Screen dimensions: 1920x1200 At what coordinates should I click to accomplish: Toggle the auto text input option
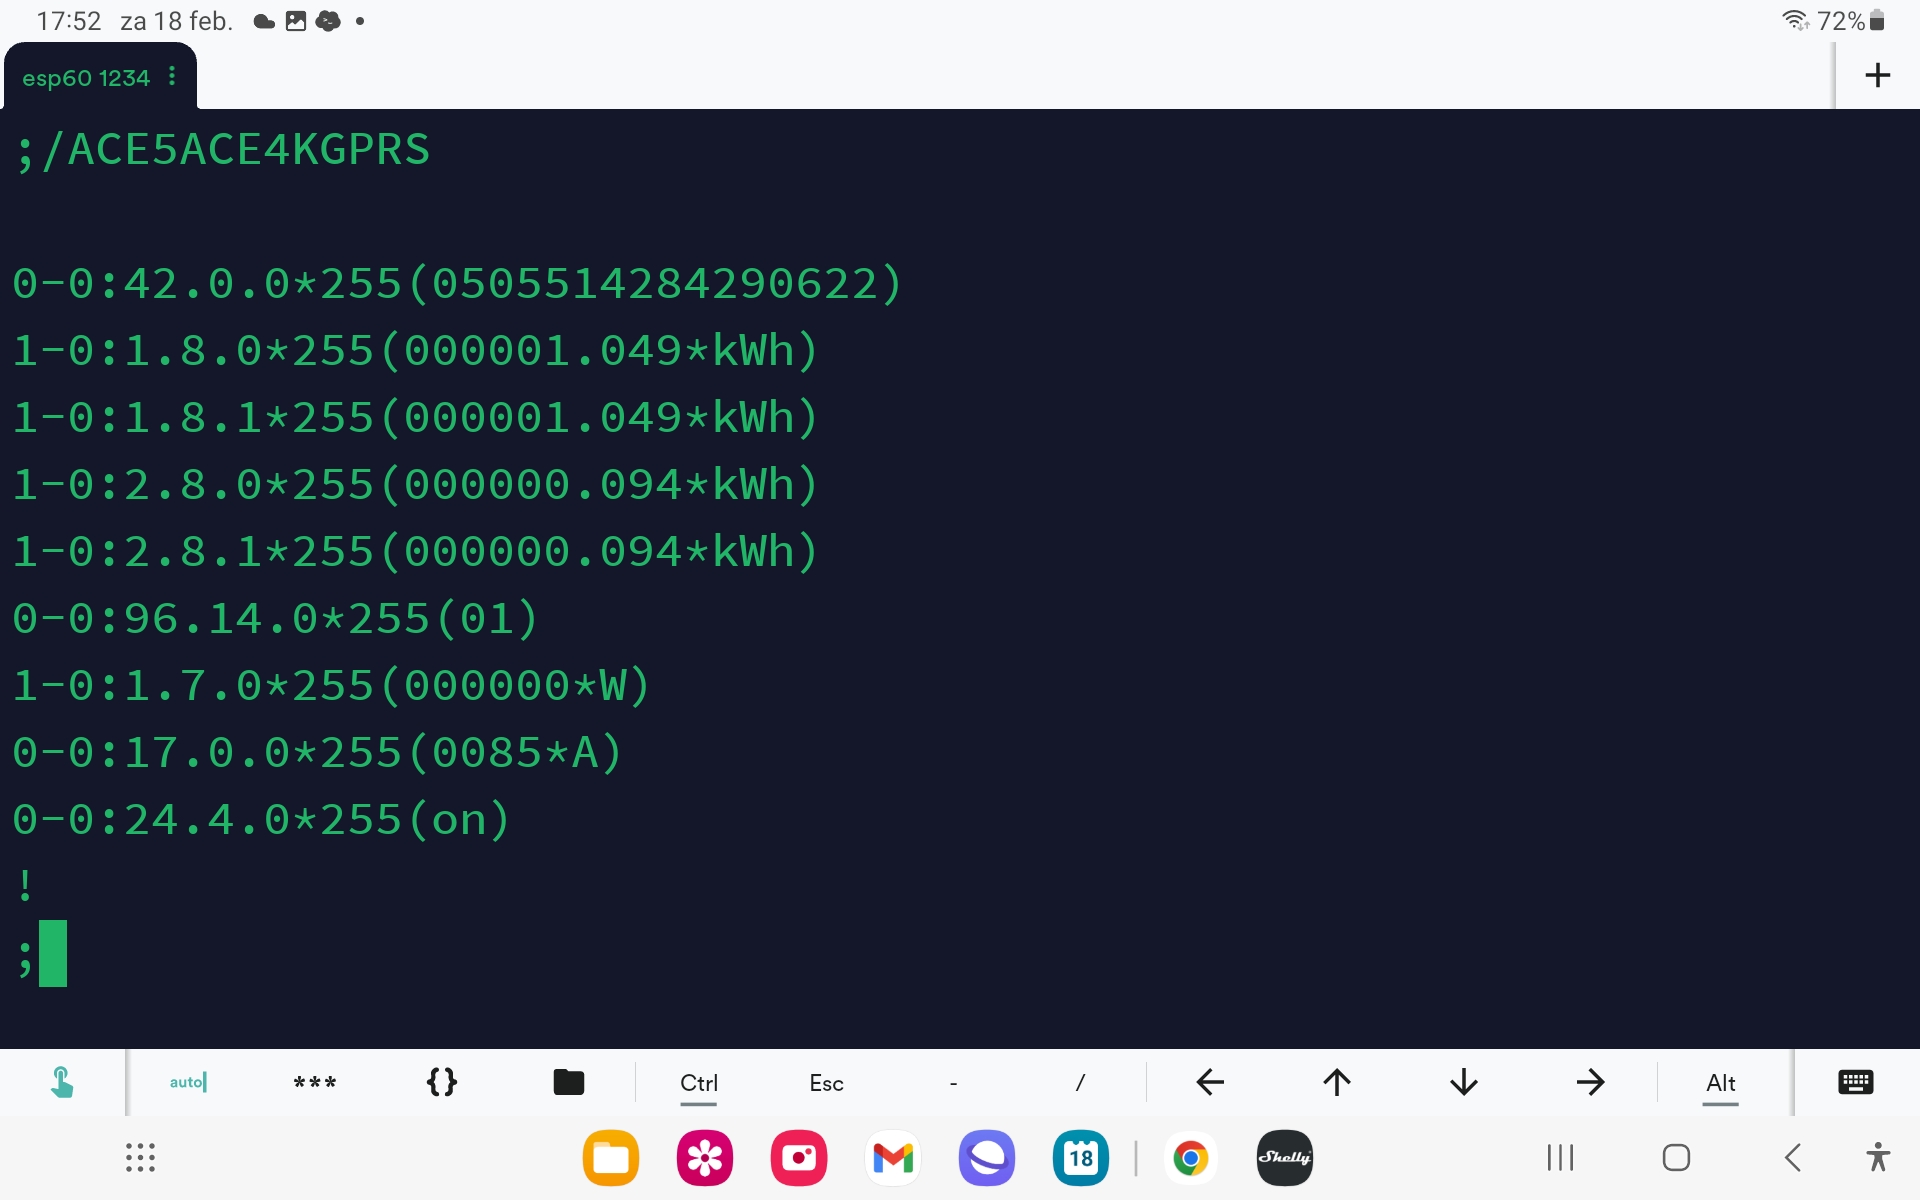[x=188, y=1082]
